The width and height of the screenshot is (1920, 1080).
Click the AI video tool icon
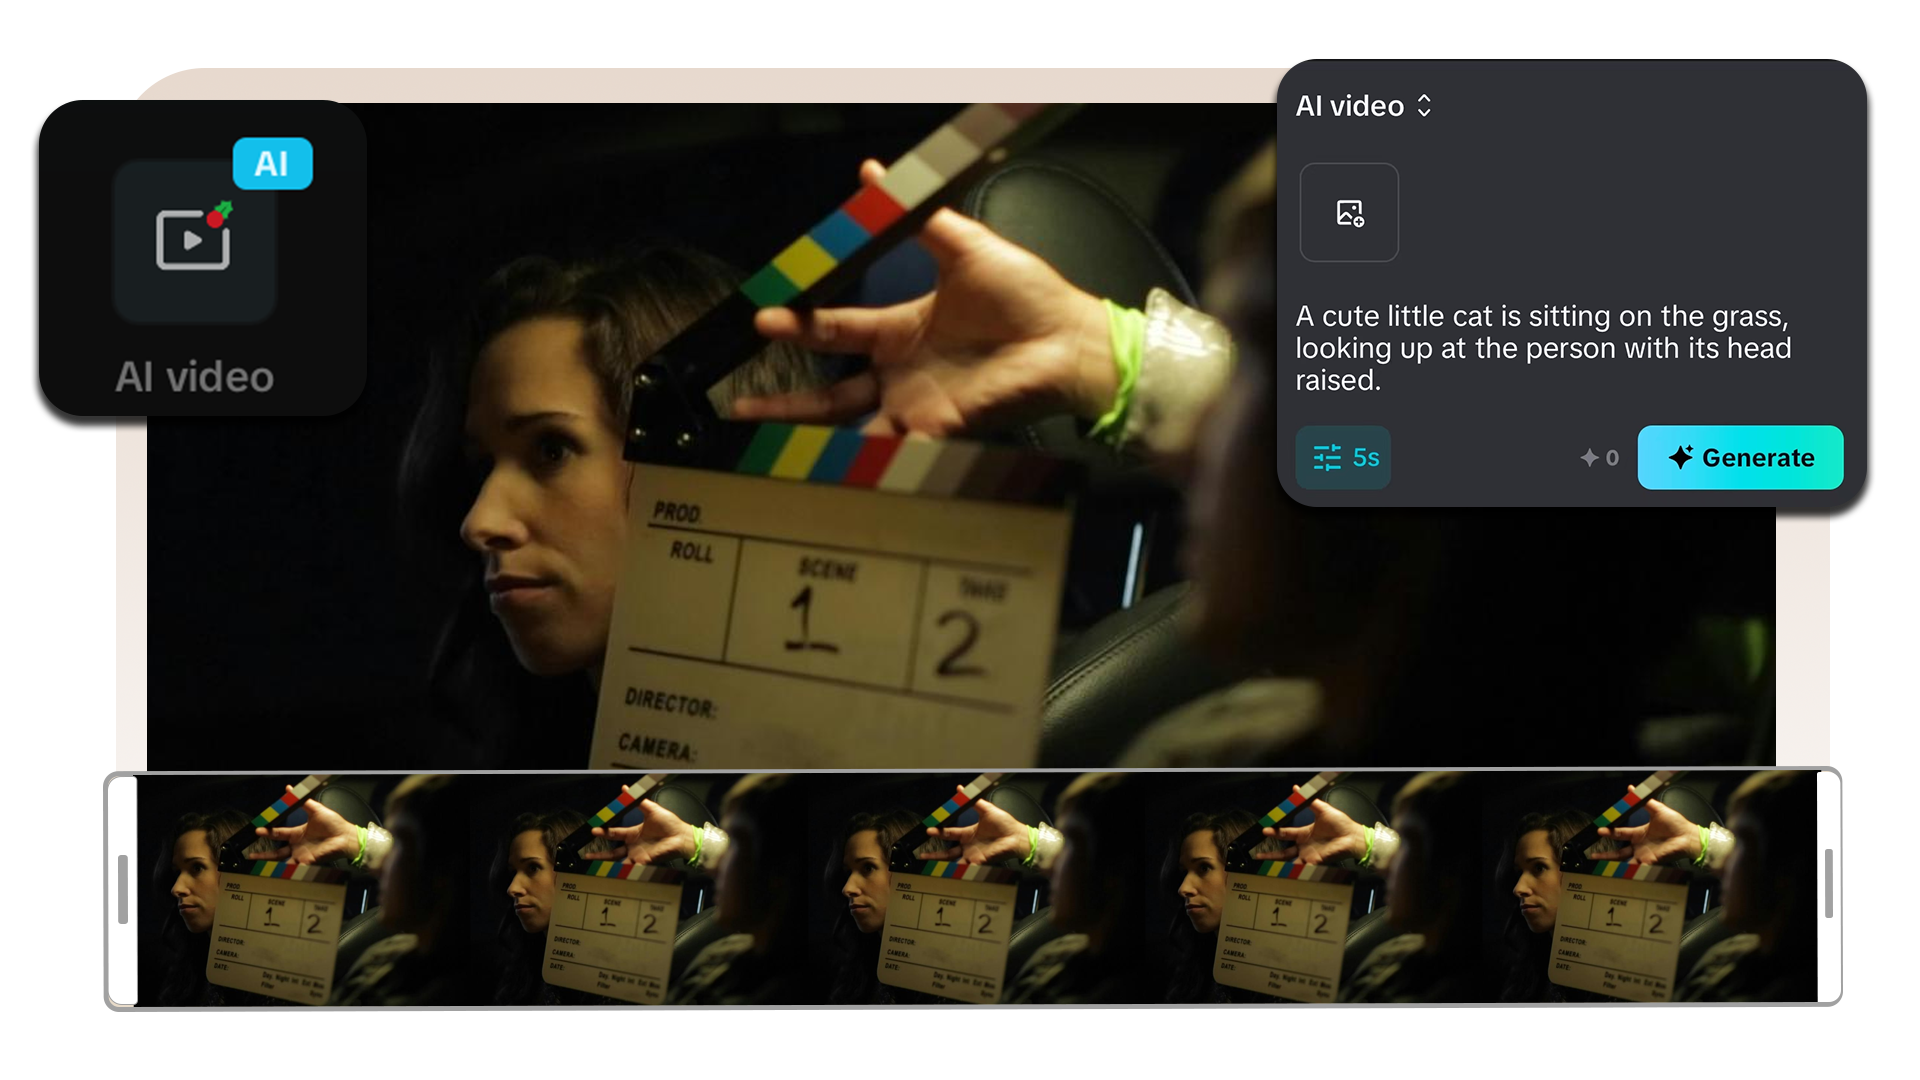pyautogui.click(x=194, y=240)
